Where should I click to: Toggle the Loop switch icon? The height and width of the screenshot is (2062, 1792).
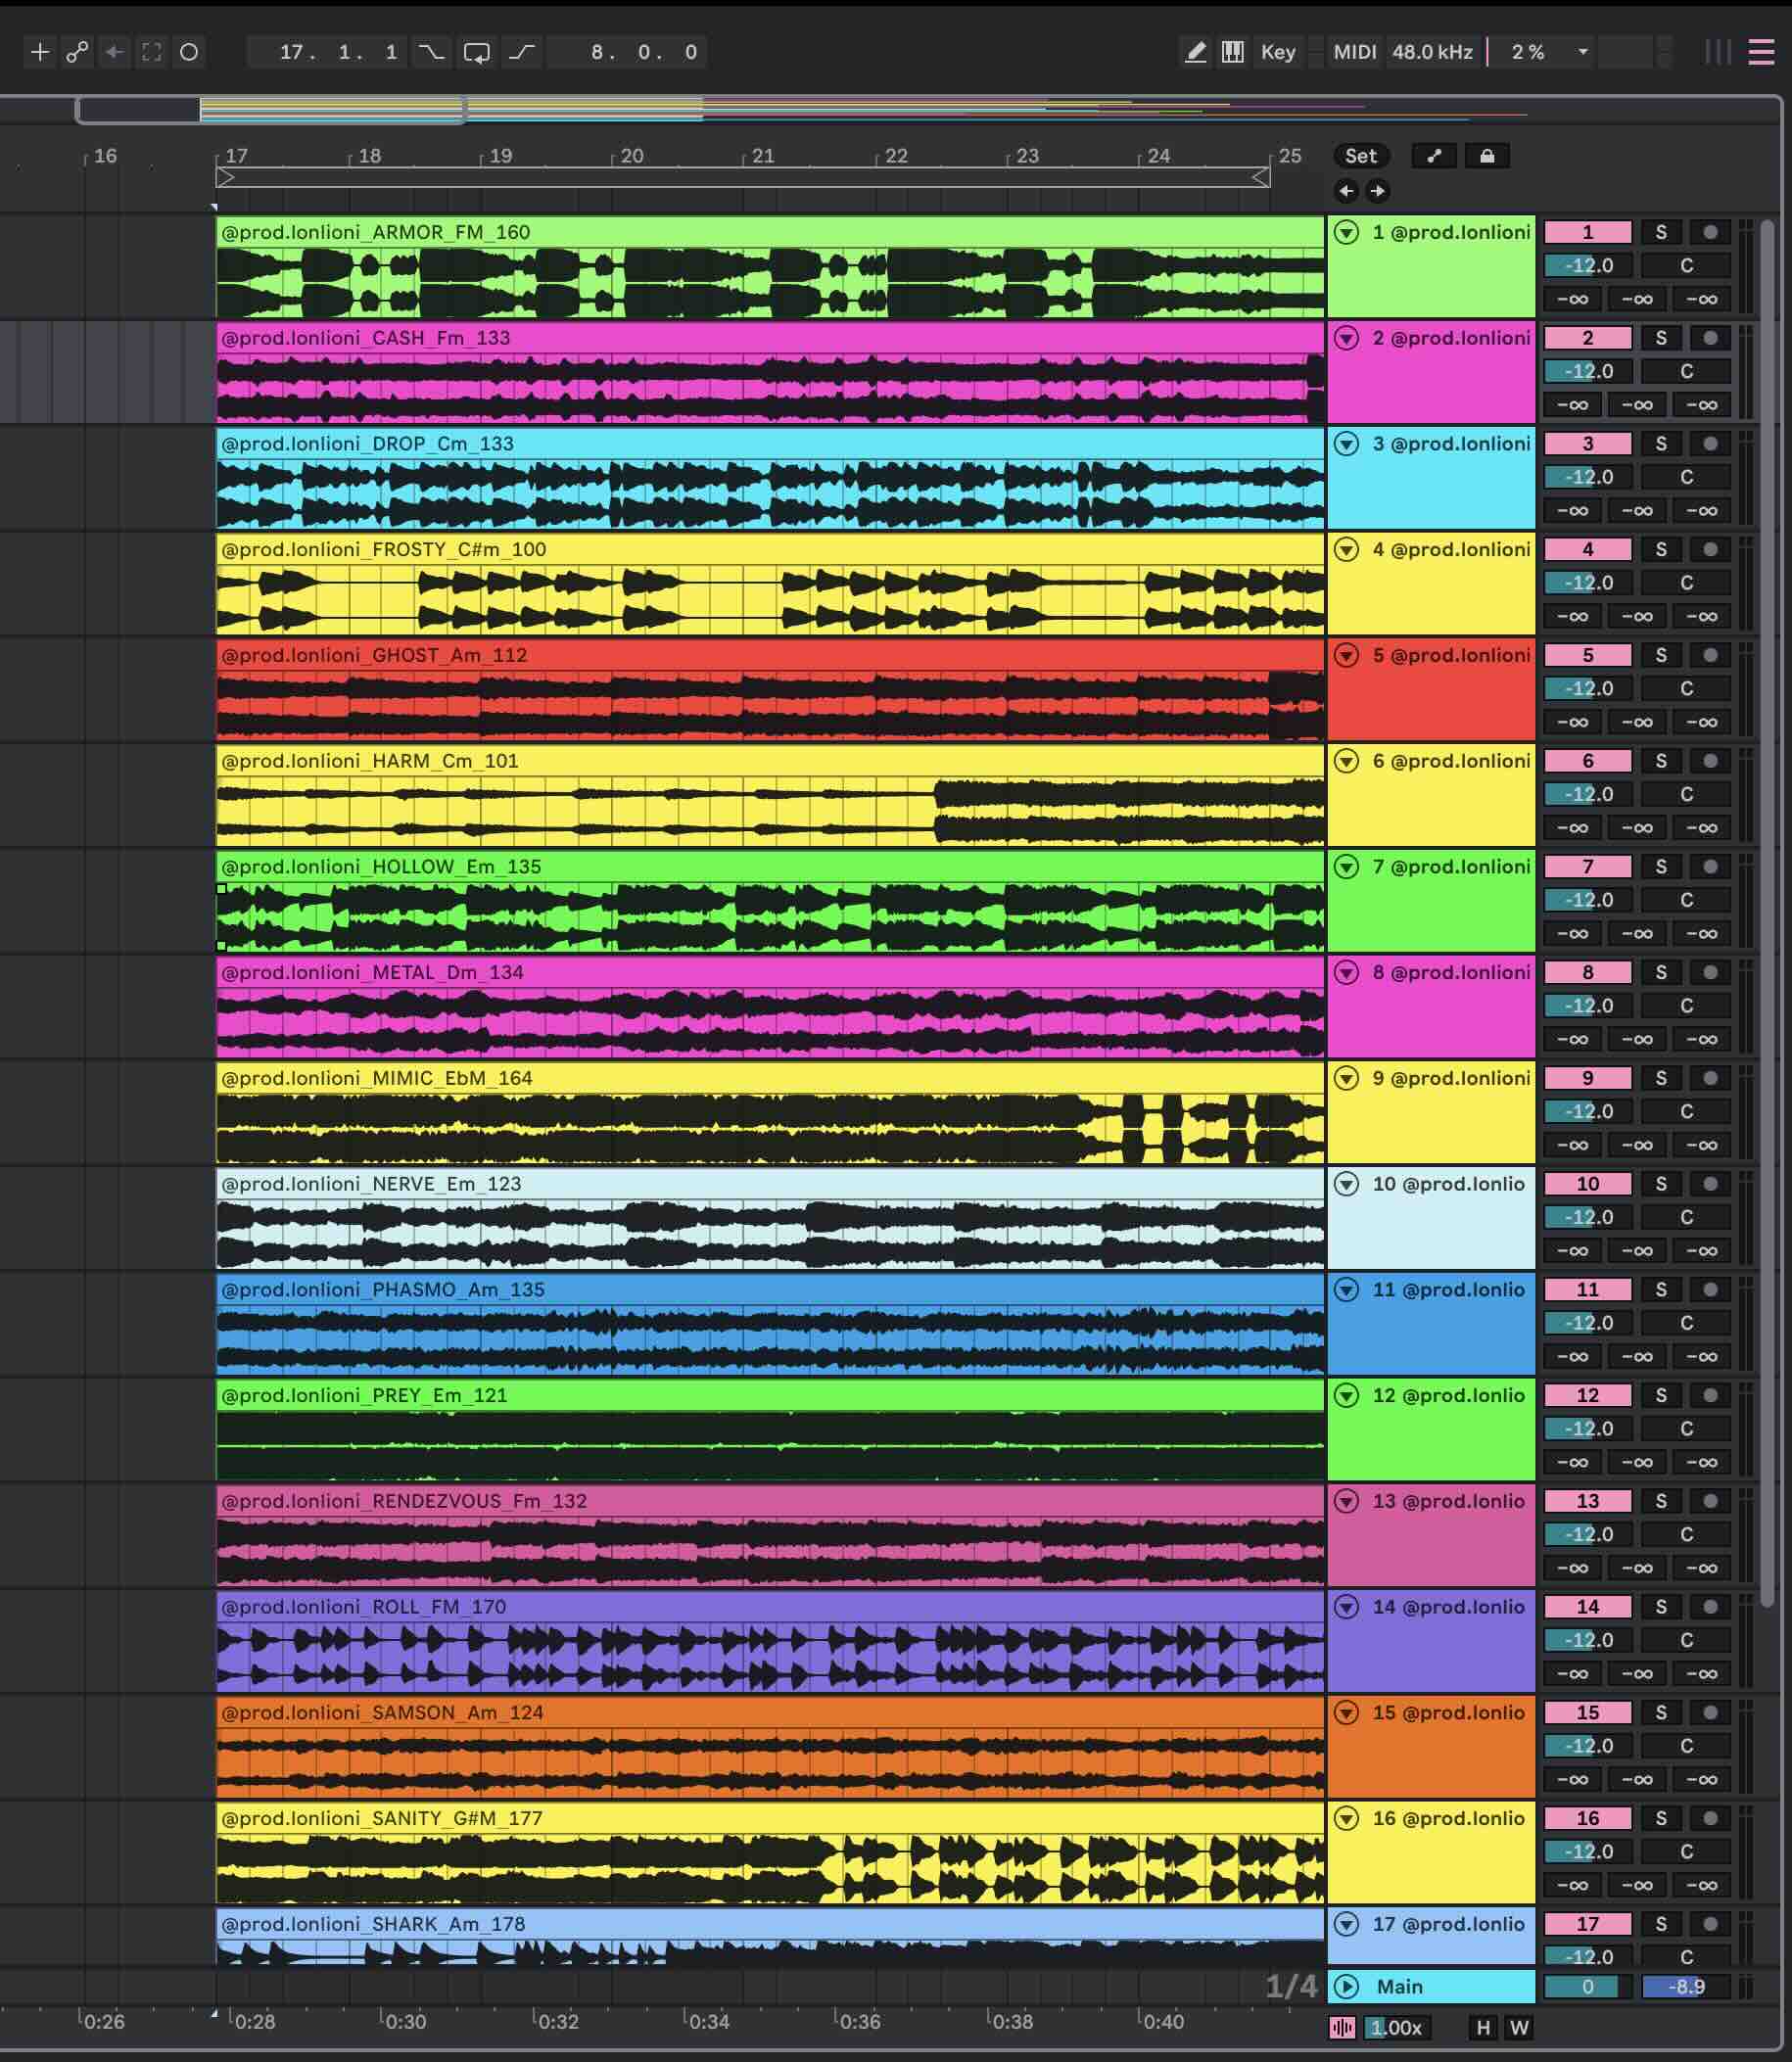(x=477, y=52)
